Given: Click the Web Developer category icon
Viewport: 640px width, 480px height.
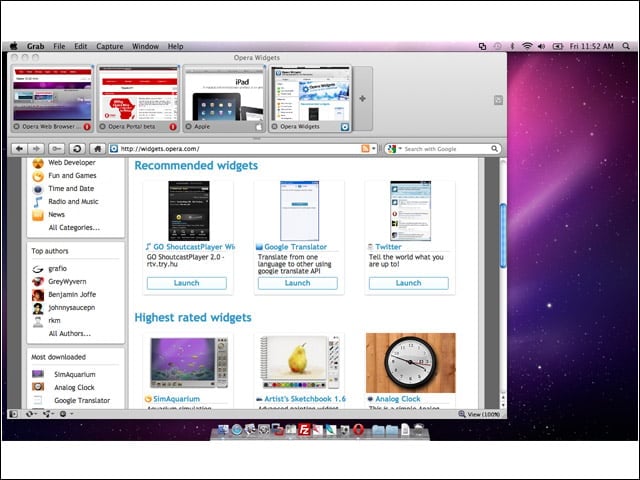Looking at the screenshot, I should coord(38,163).
